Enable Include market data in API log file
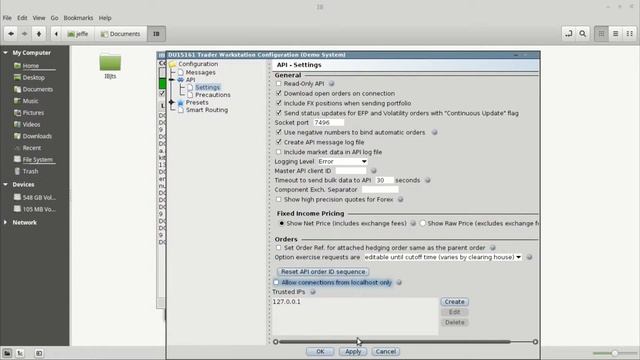Viewport: 640px width, 360px height. point(279,152)
